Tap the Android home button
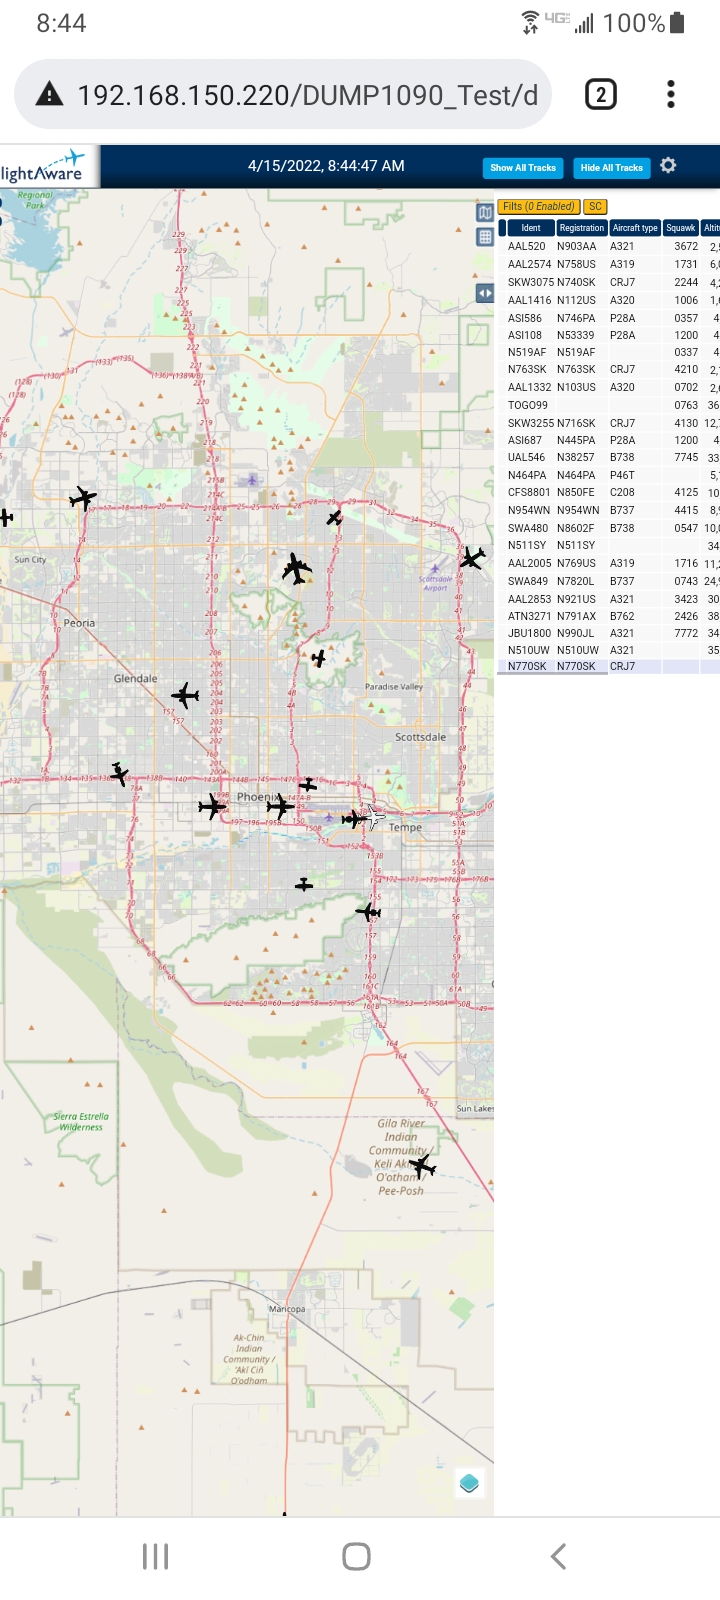 356,1556
